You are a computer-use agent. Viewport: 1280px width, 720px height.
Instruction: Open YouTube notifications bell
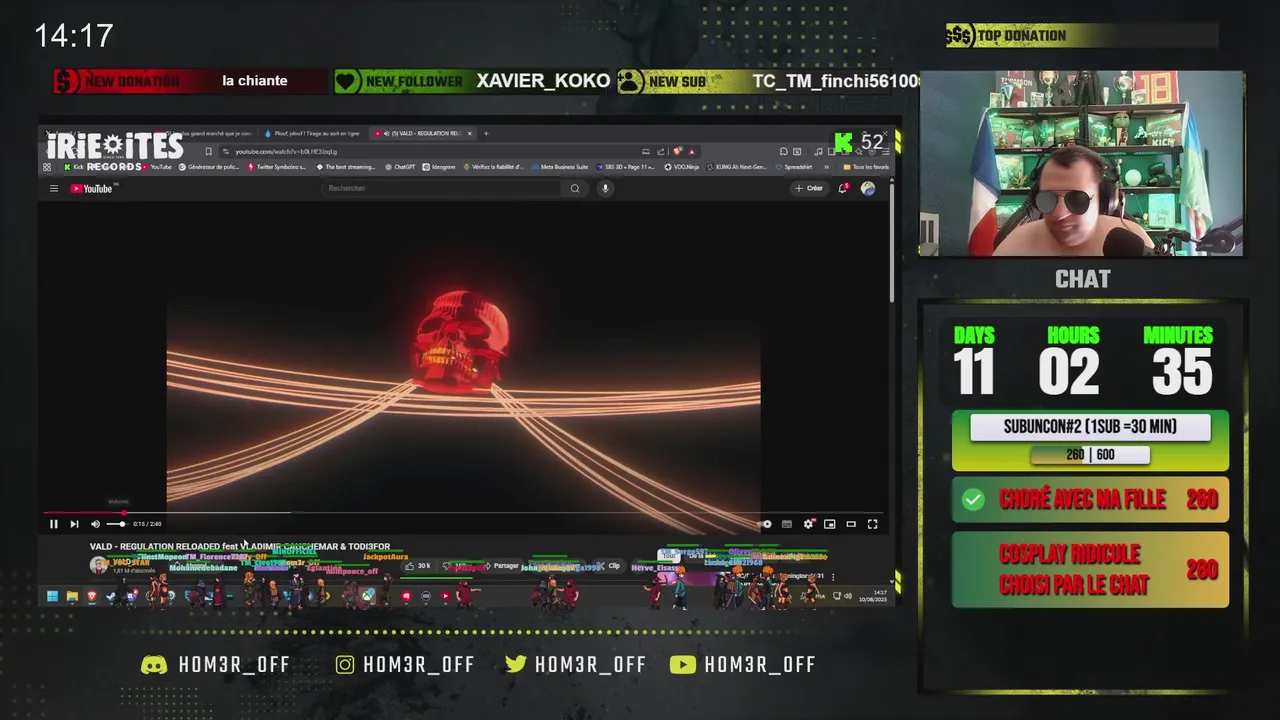tap(843, 188)
